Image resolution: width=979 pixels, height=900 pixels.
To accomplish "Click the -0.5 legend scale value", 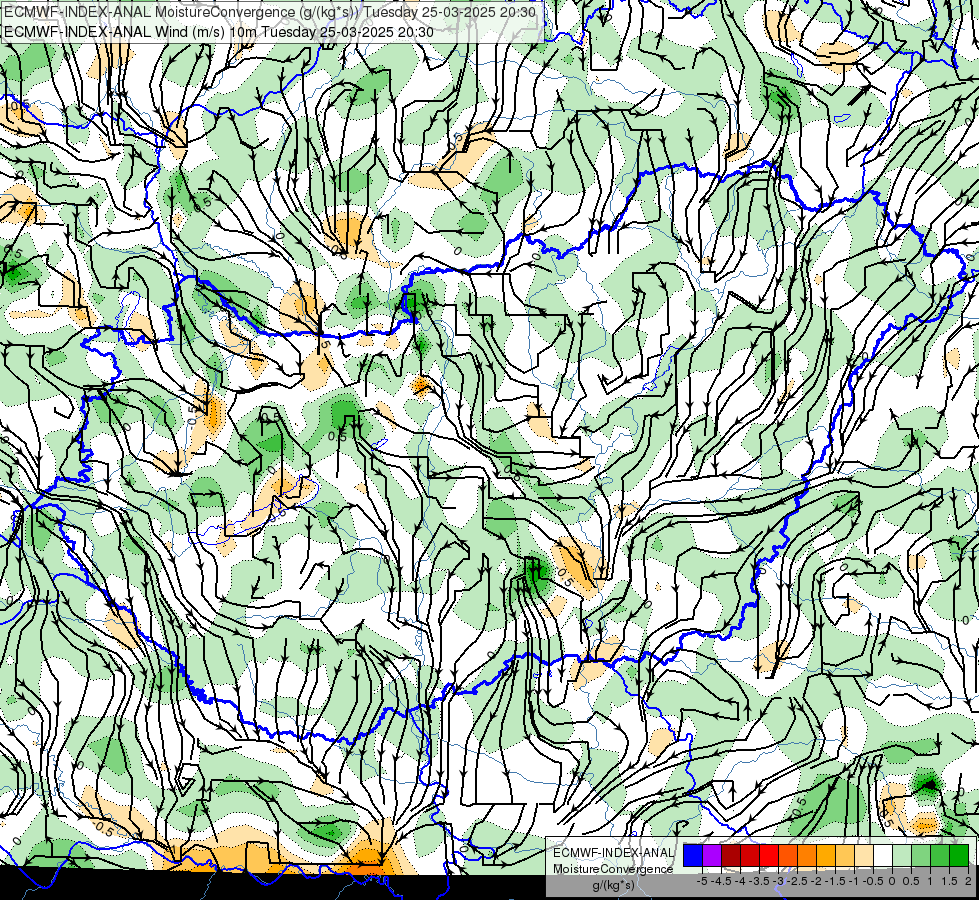I will pyautogui.click(x=873, y=881).
